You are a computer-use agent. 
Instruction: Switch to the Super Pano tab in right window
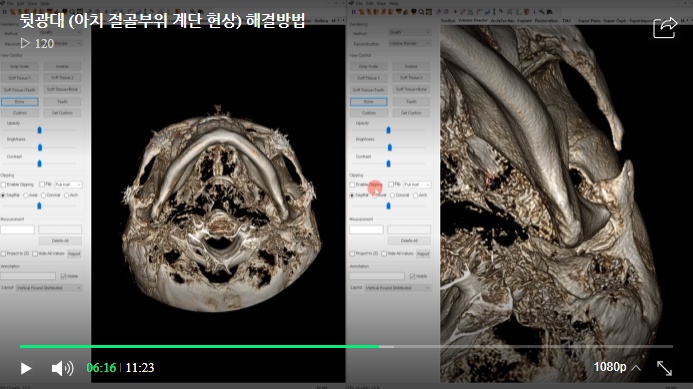(x=589, y=21)
